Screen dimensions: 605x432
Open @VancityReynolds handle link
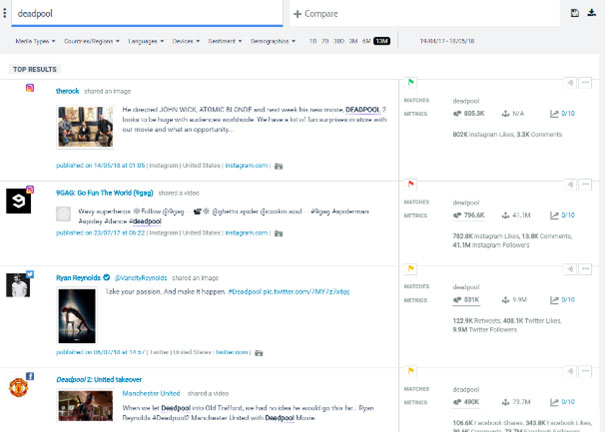(141, 278)
